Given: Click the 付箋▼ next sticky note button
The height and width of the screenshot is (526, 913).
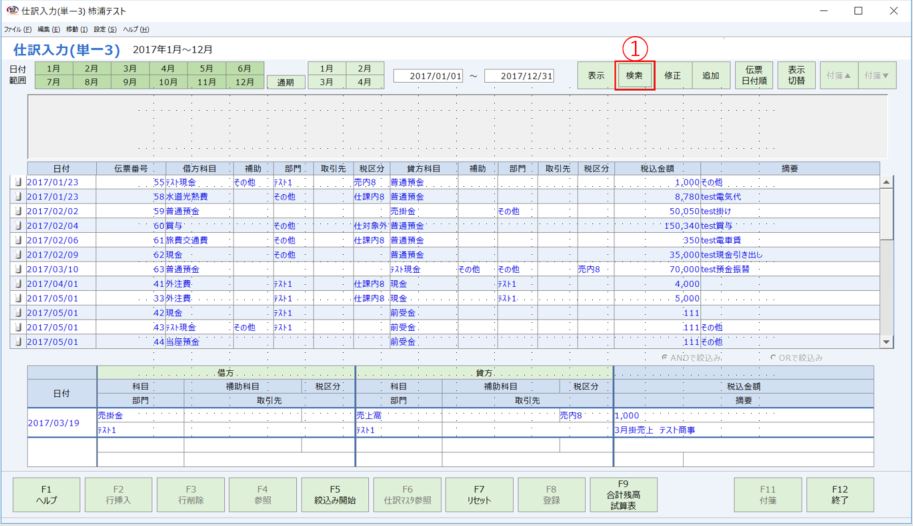Looking at the screenshot, I should [877, 75].
